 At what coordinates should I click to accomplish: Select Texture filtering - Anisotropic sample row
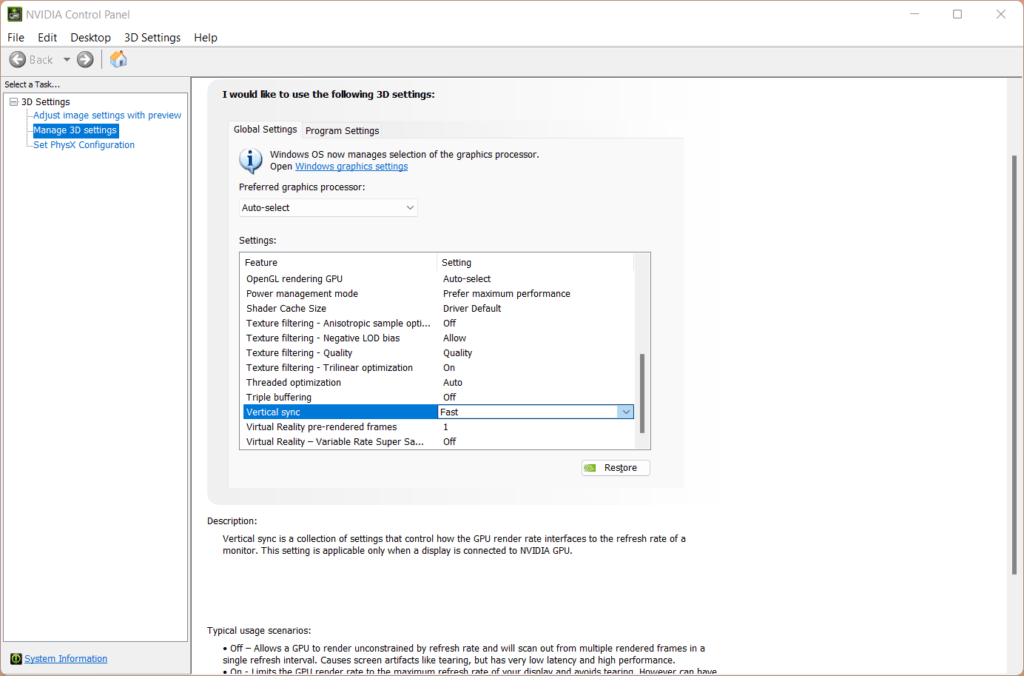pyautogui.click(x=438, y=323)
